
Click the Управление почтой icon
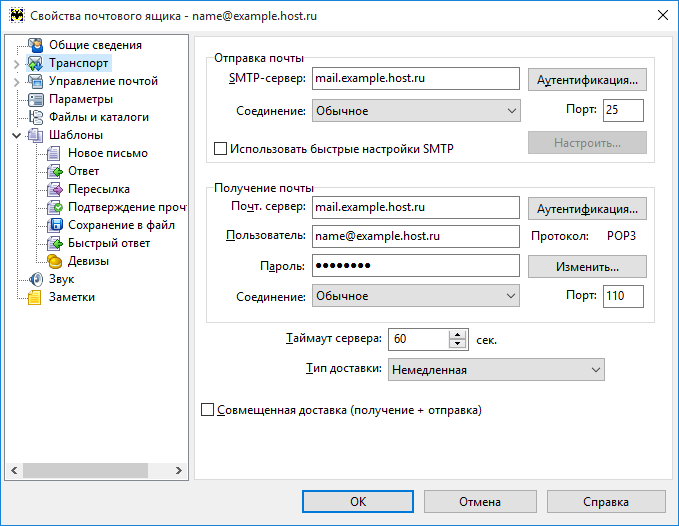(36, 81)
